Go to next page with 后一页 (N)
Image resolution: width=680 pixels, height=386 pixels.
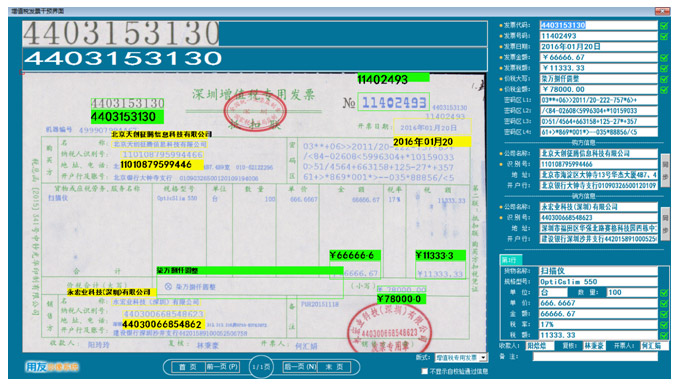300,367
